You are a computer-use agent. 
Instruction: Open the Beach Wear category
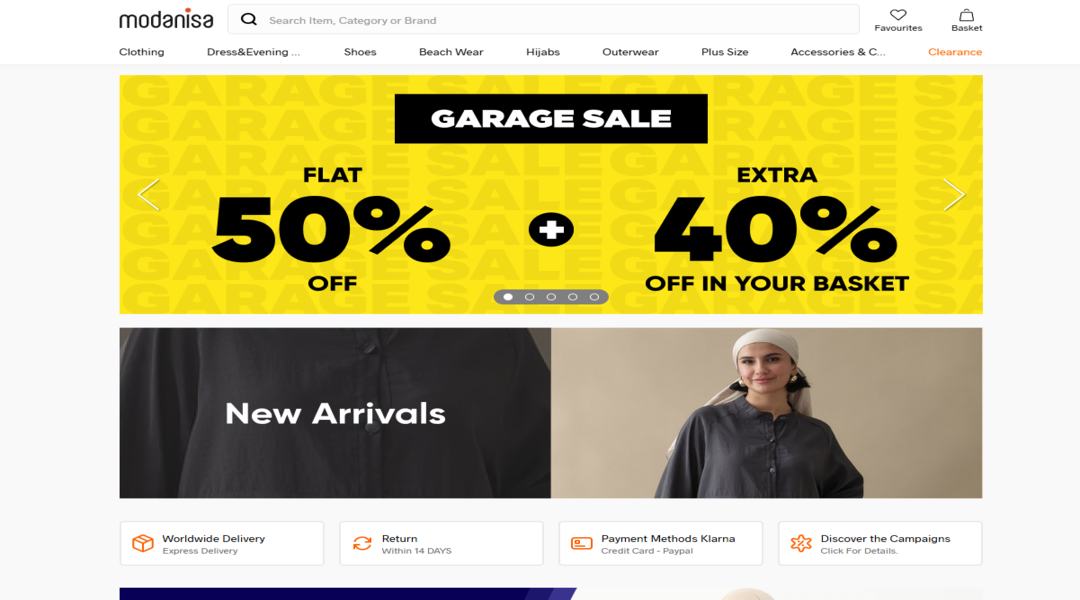click(451, 52)
